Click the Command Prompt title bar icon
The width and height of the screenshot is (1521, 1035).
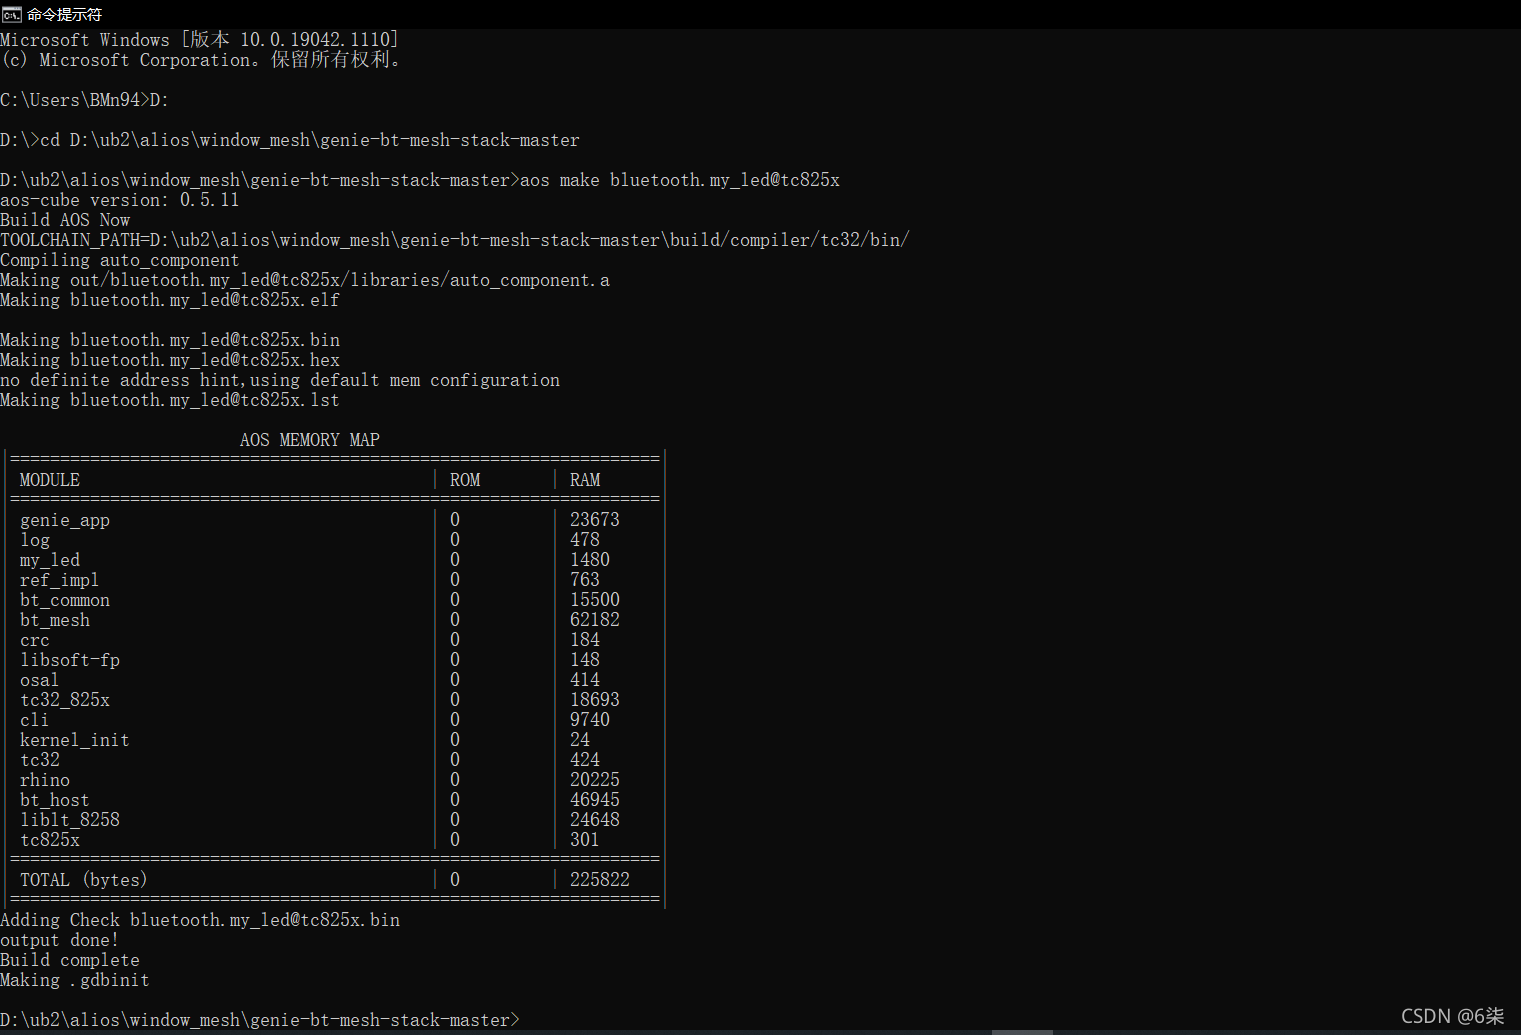coord(11,14)
